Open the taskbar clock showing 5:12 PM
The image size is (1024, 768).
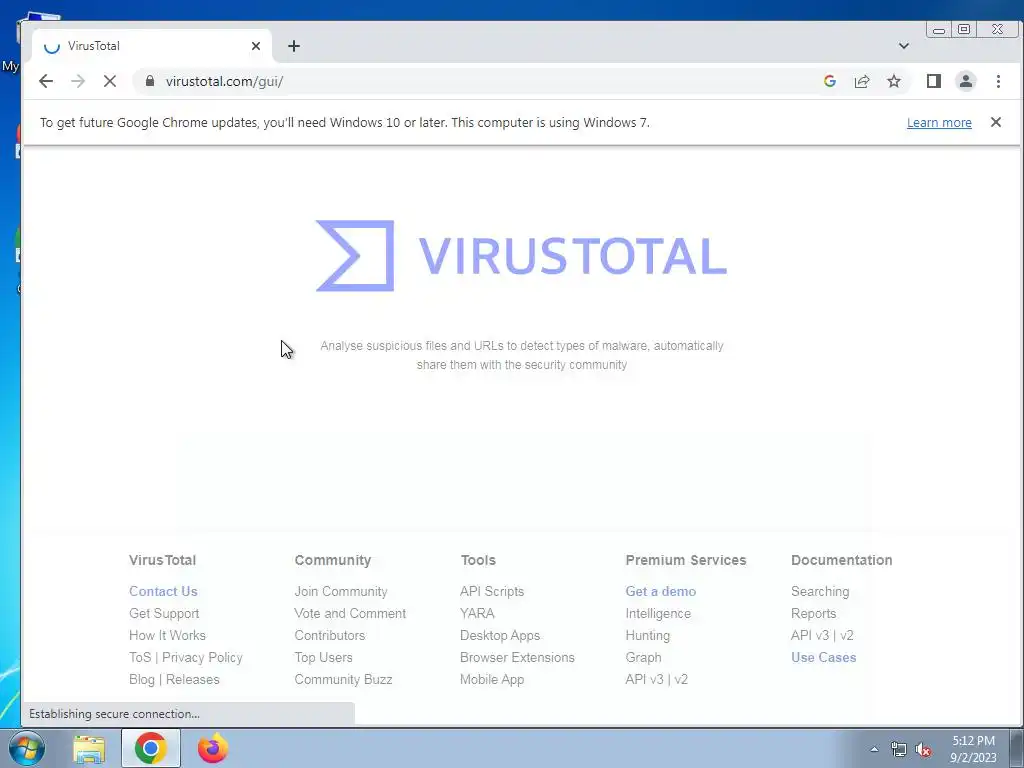coord(973,749)
